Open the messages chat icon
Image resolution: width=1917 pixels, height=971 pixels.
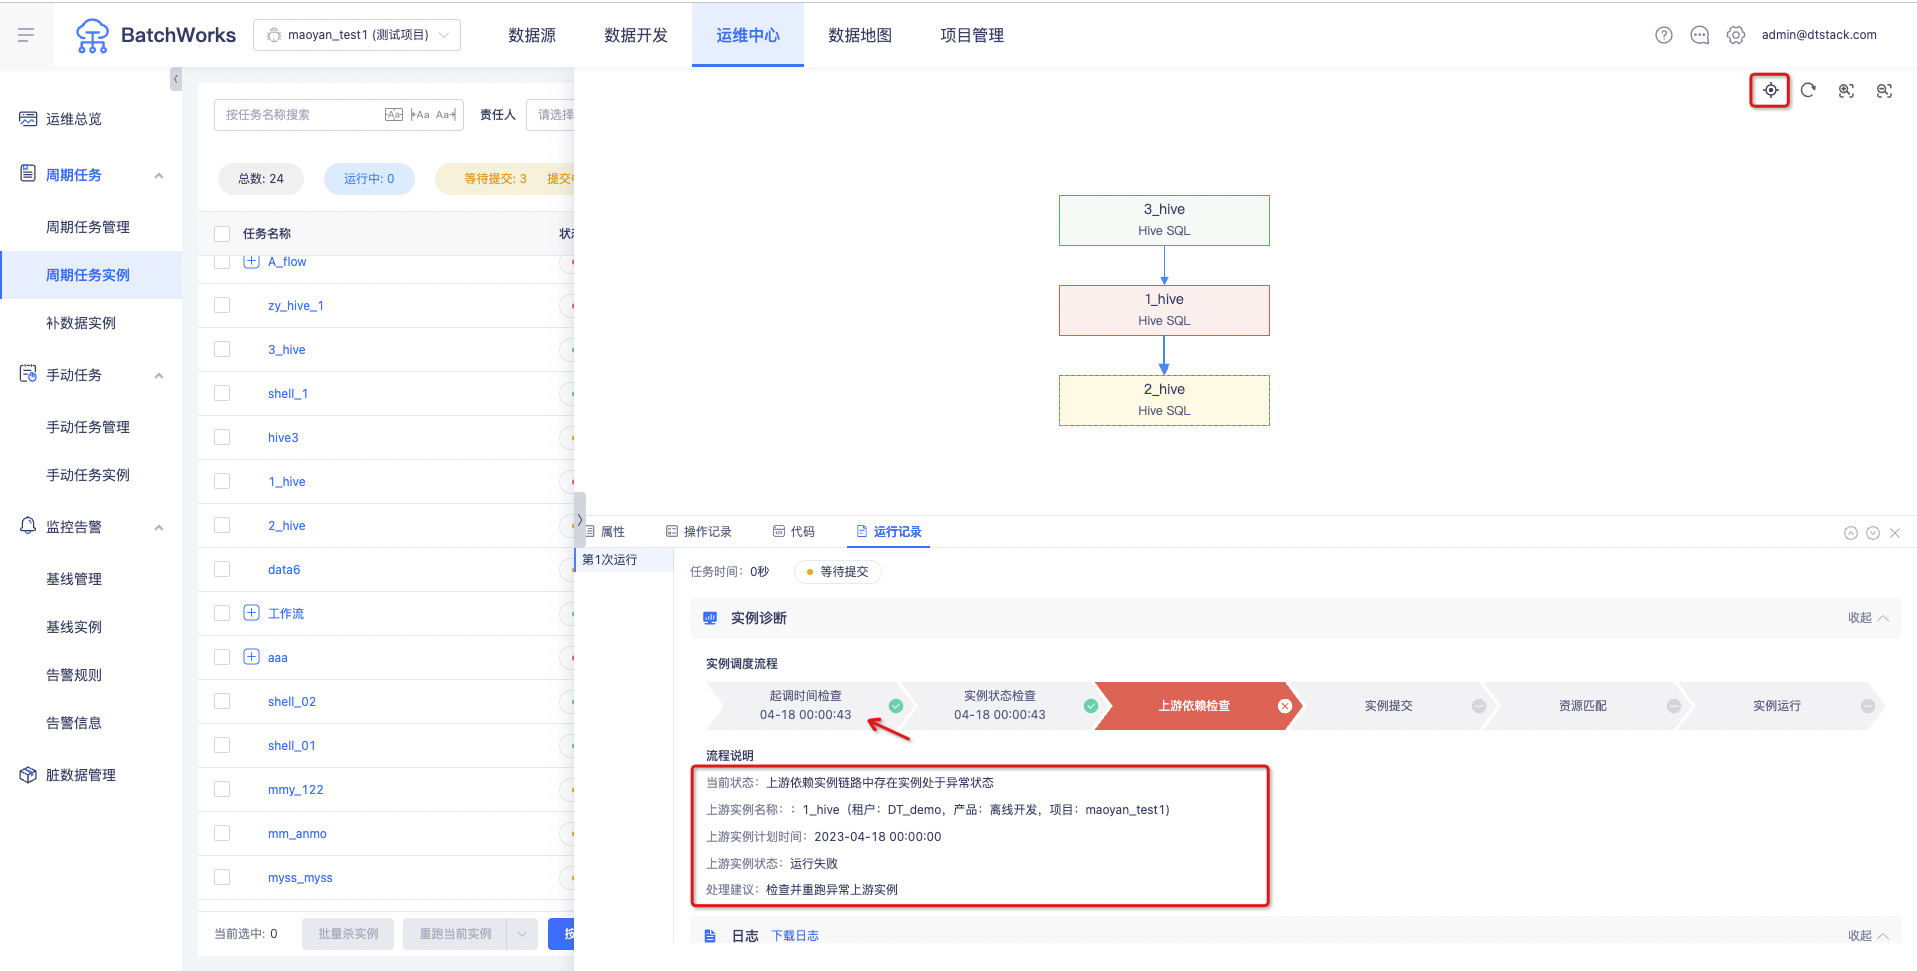pyautogui.click(x=1700, y=35)
